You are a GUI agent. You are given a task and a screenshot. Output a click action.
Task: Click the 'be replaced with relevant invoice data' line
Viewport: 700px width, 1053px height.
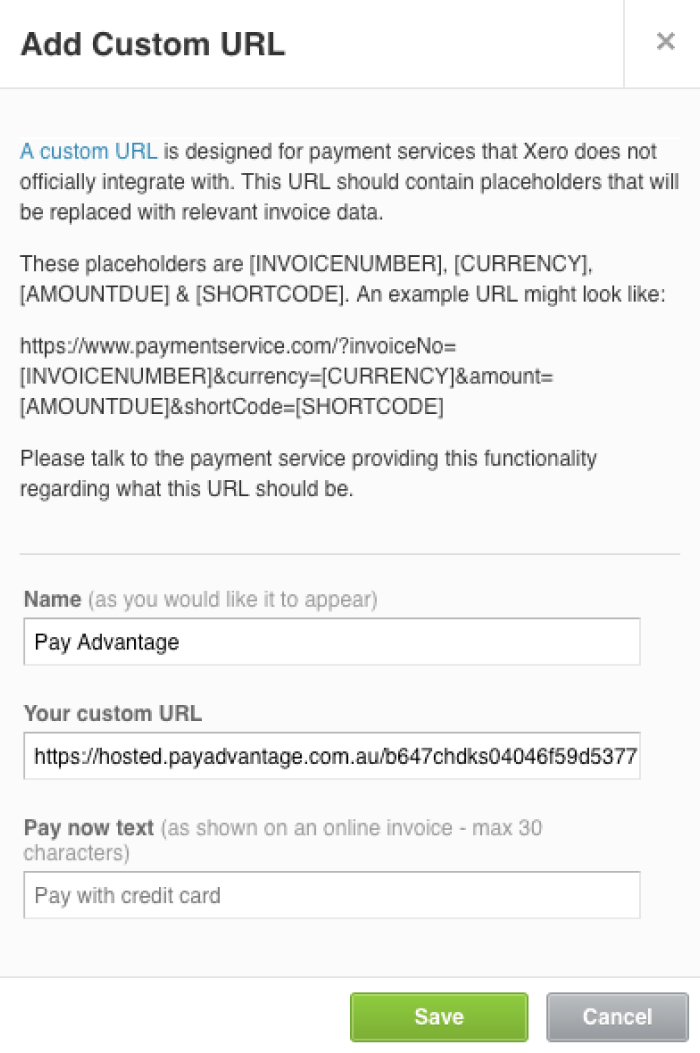(x=202, y=212)
